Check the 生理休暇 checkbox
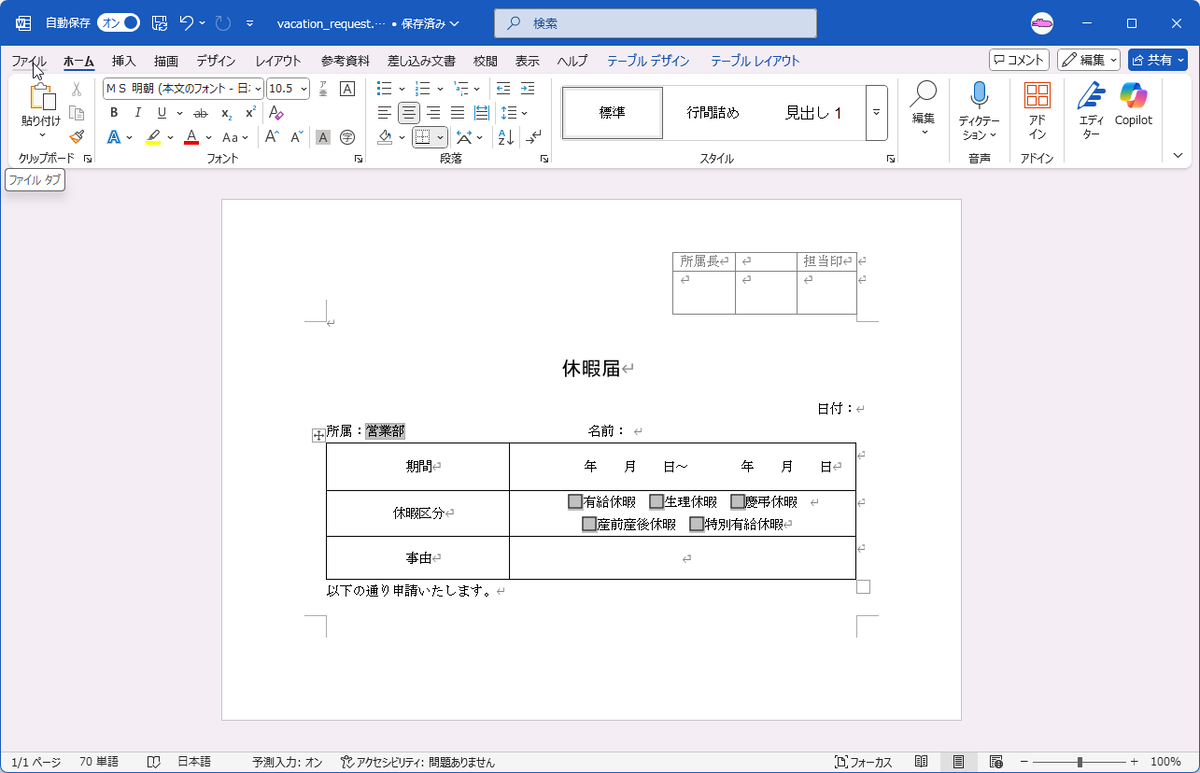Viewport: 1200px width, 773px height. point(656,502)
